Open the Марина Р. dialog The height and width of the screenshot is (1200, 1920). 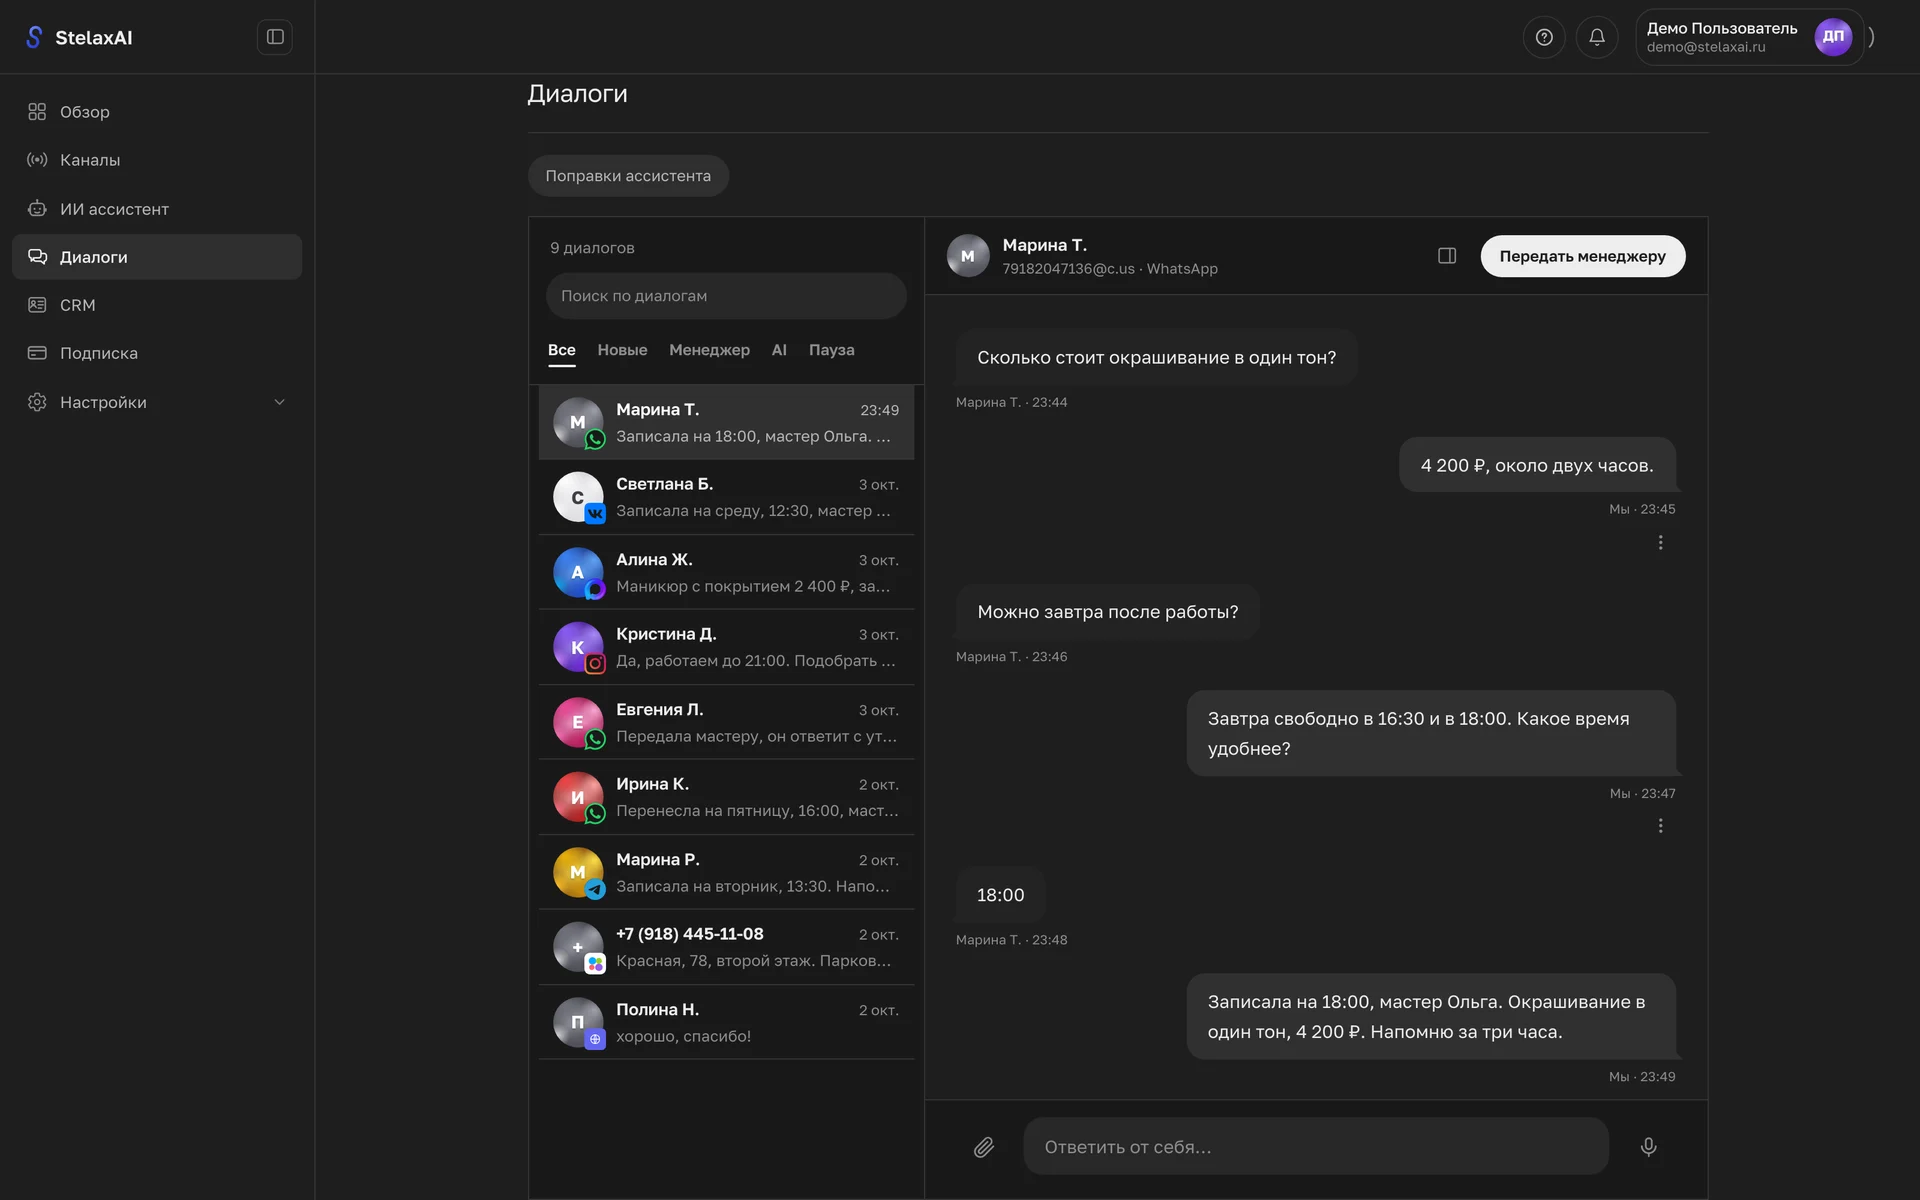[726, 872]
